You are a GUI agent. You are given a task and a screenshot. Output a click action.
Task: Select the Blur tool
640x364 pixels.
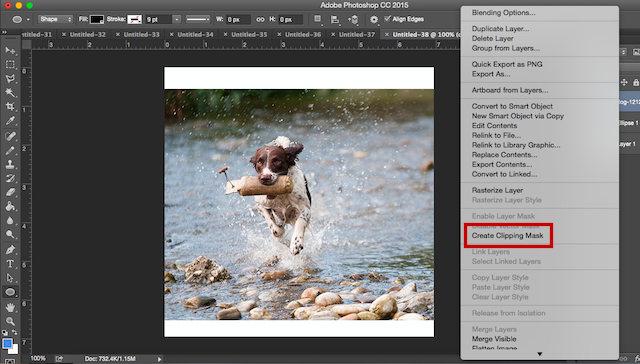point(10,220)
